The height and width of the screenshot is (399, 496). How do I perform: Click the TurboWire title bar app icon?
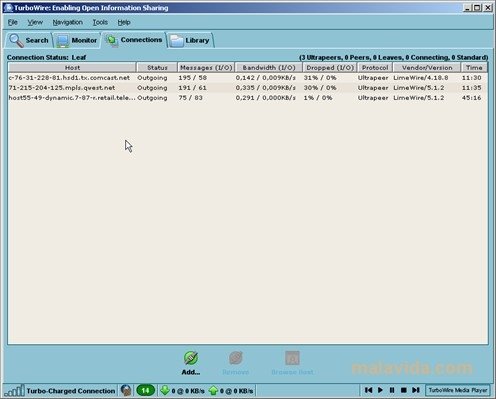point(8,8)
